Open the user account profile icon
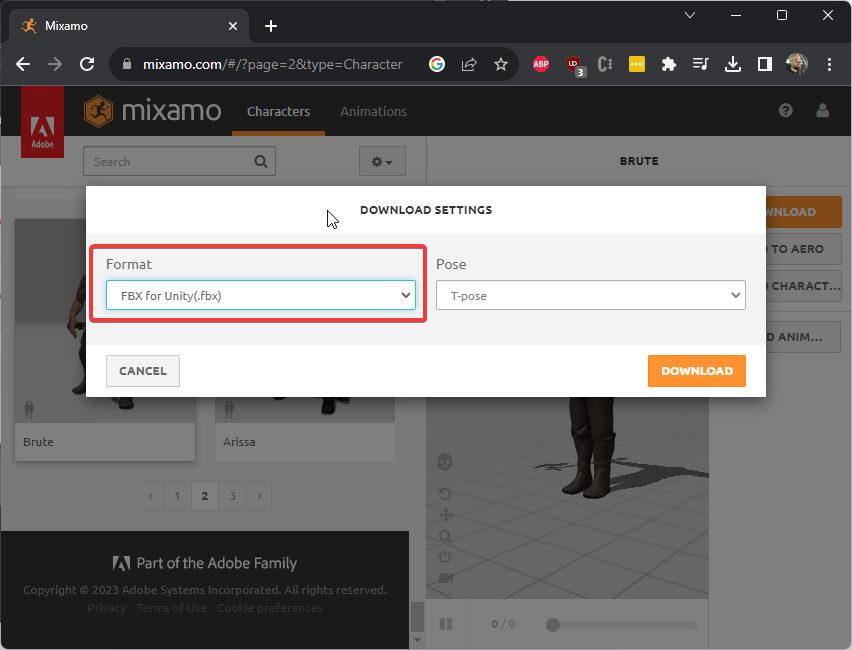 (x=823, y=111)
